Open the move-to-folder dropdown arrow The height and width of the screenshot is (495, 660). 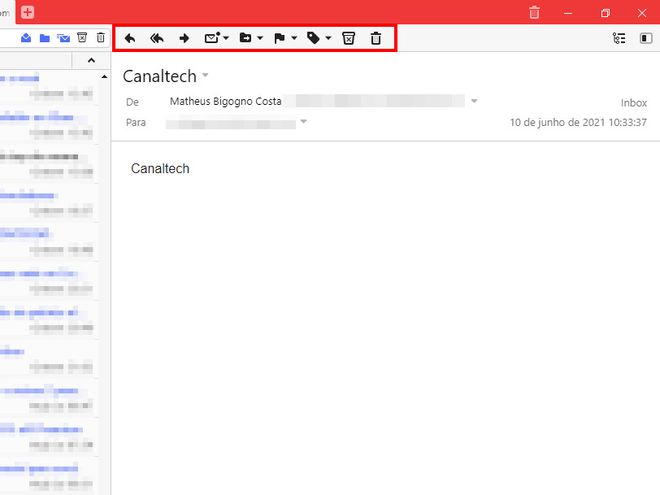click(x=260, y=38)
